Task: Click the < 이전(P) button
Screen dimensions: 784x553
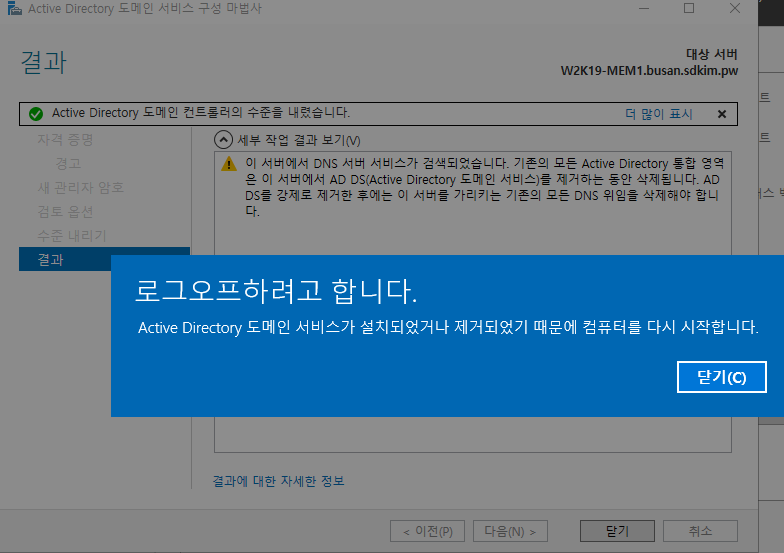Action: point(428,531)
